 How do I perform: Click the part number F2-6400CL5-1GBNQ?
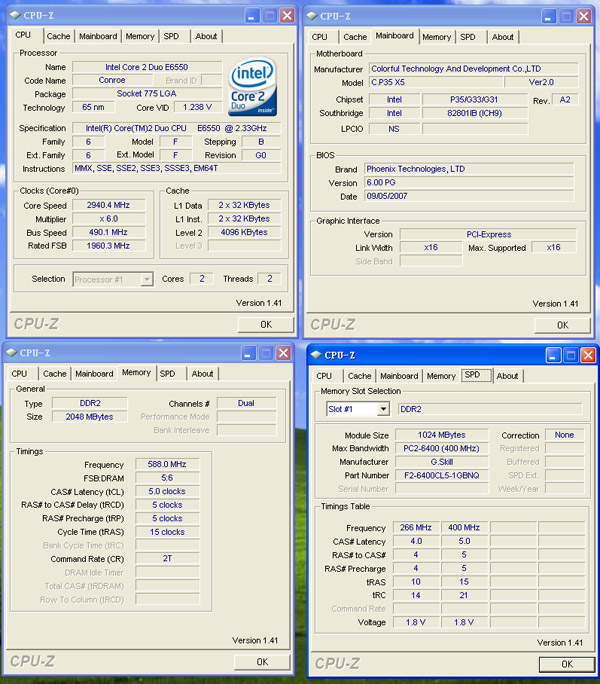coord(442,475)
